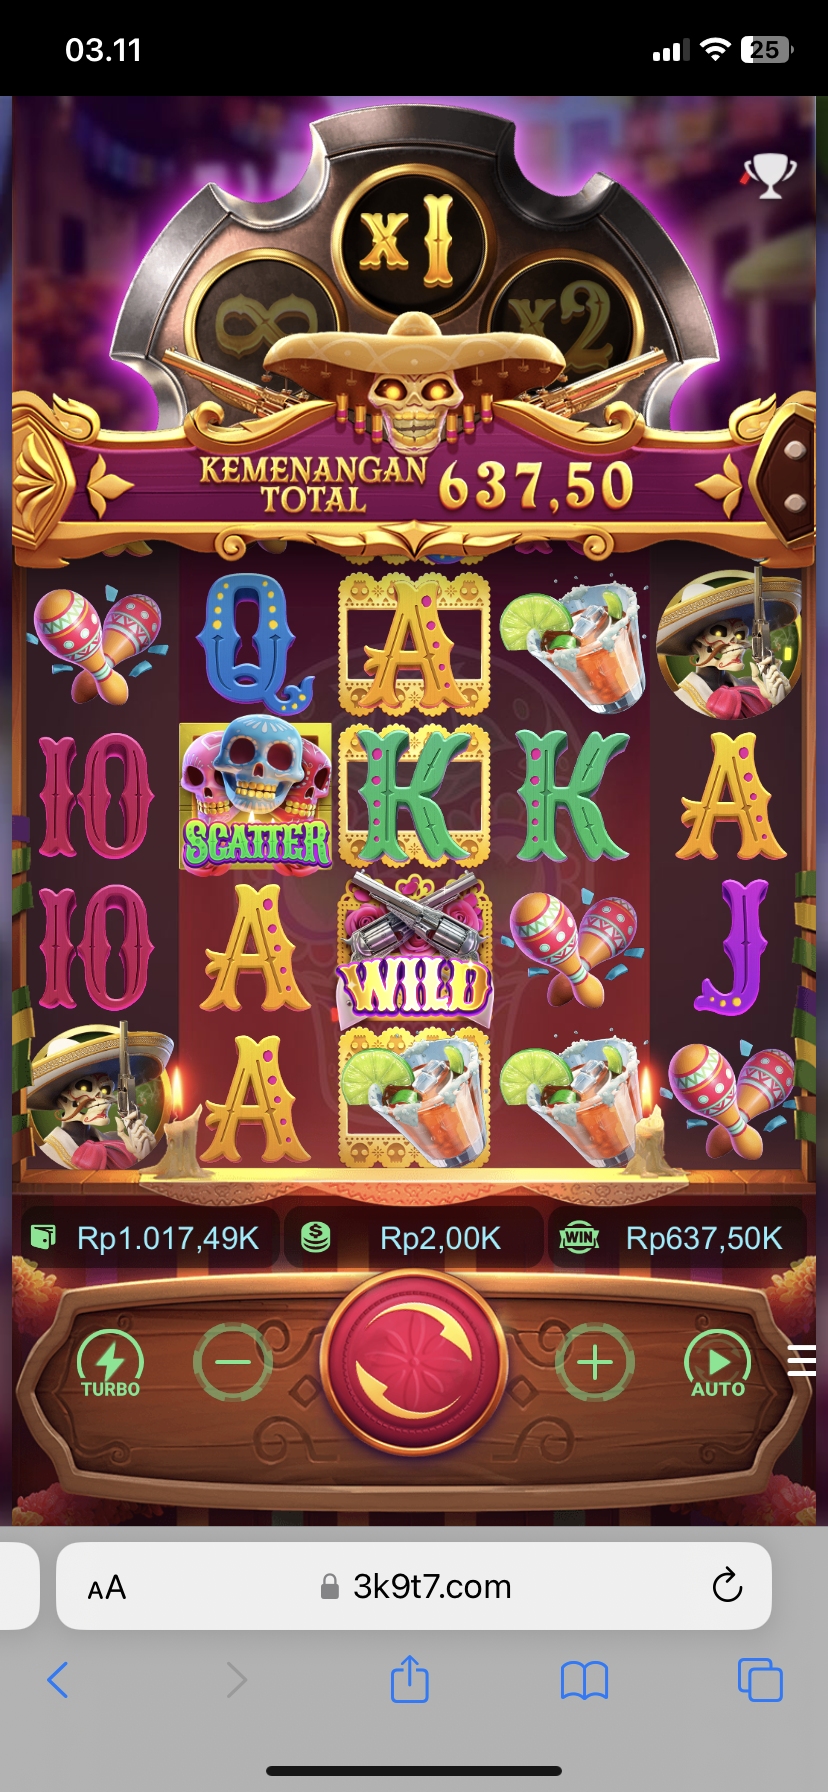Screen dimensions: 828x1792
Task: Go back in Safari
Action: coord(58,1680)
